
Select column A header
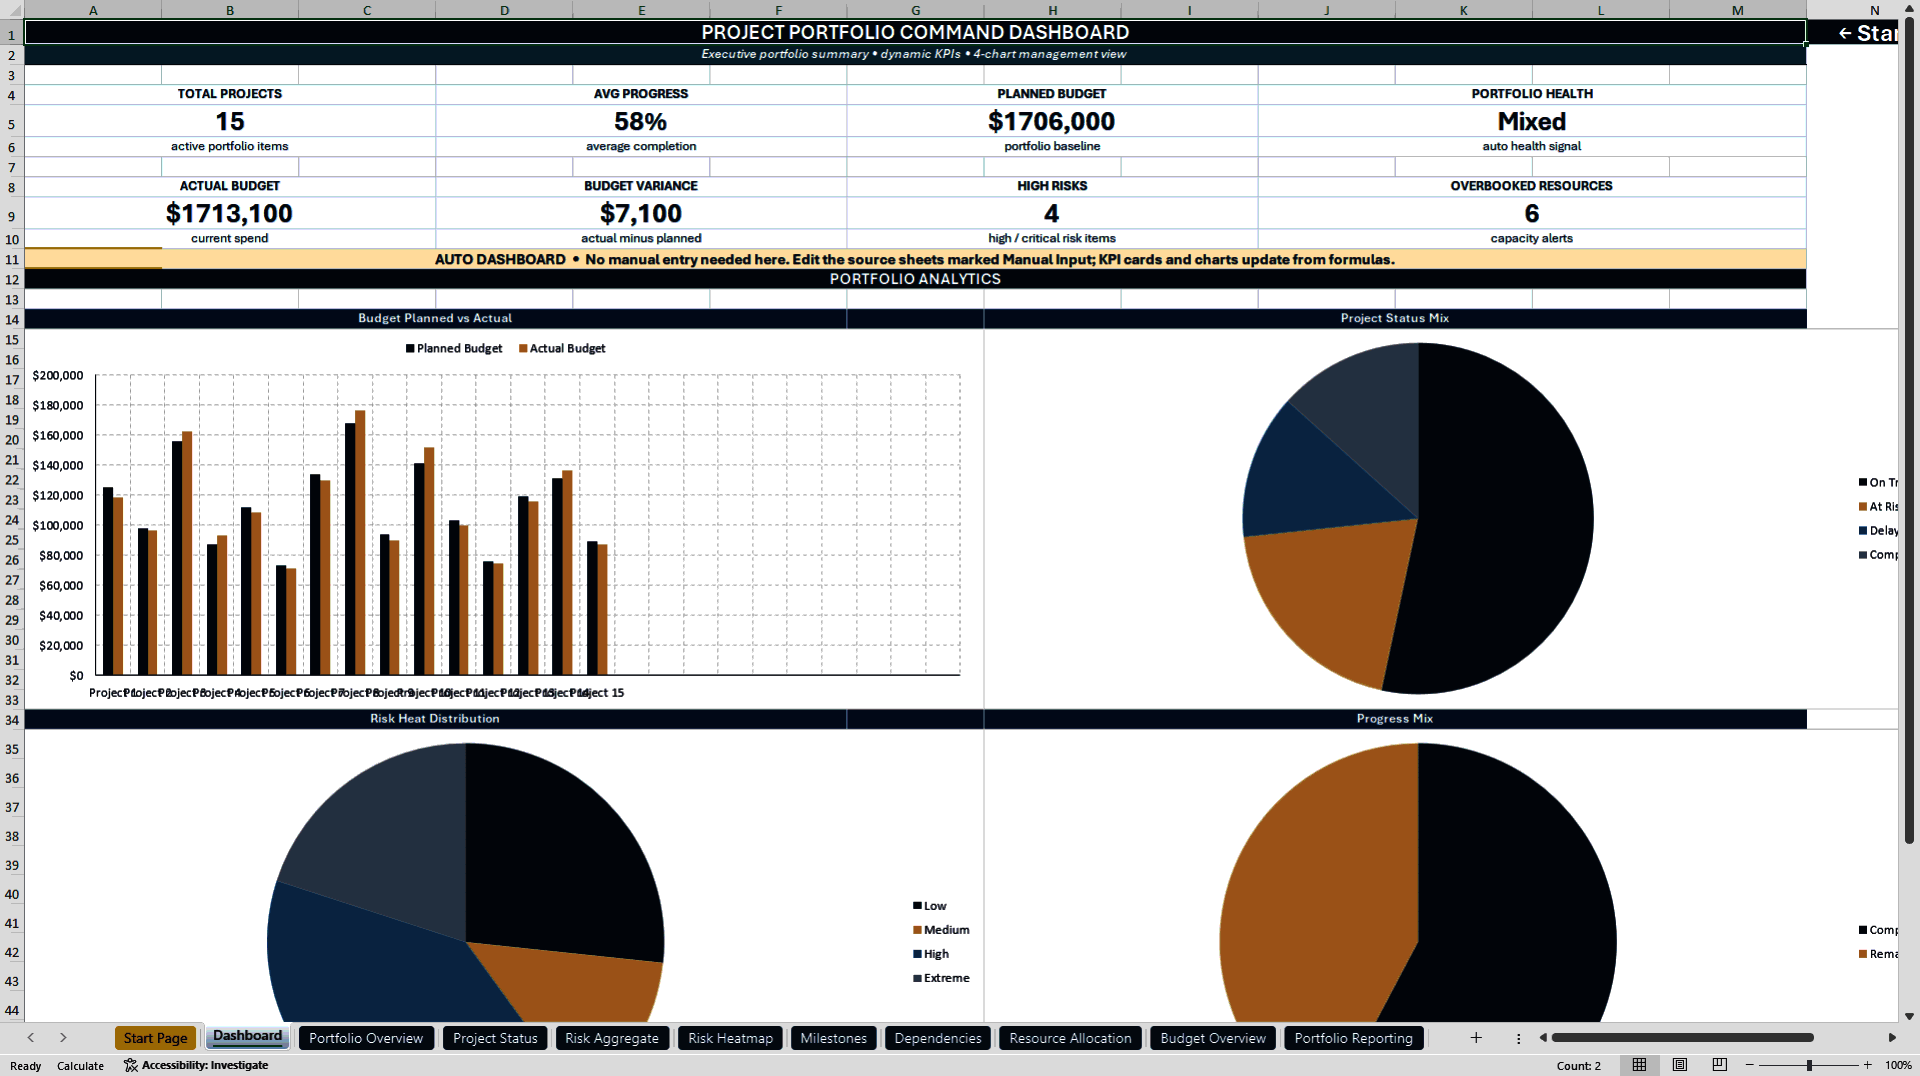pyautogui.click(x=93, y=10)
